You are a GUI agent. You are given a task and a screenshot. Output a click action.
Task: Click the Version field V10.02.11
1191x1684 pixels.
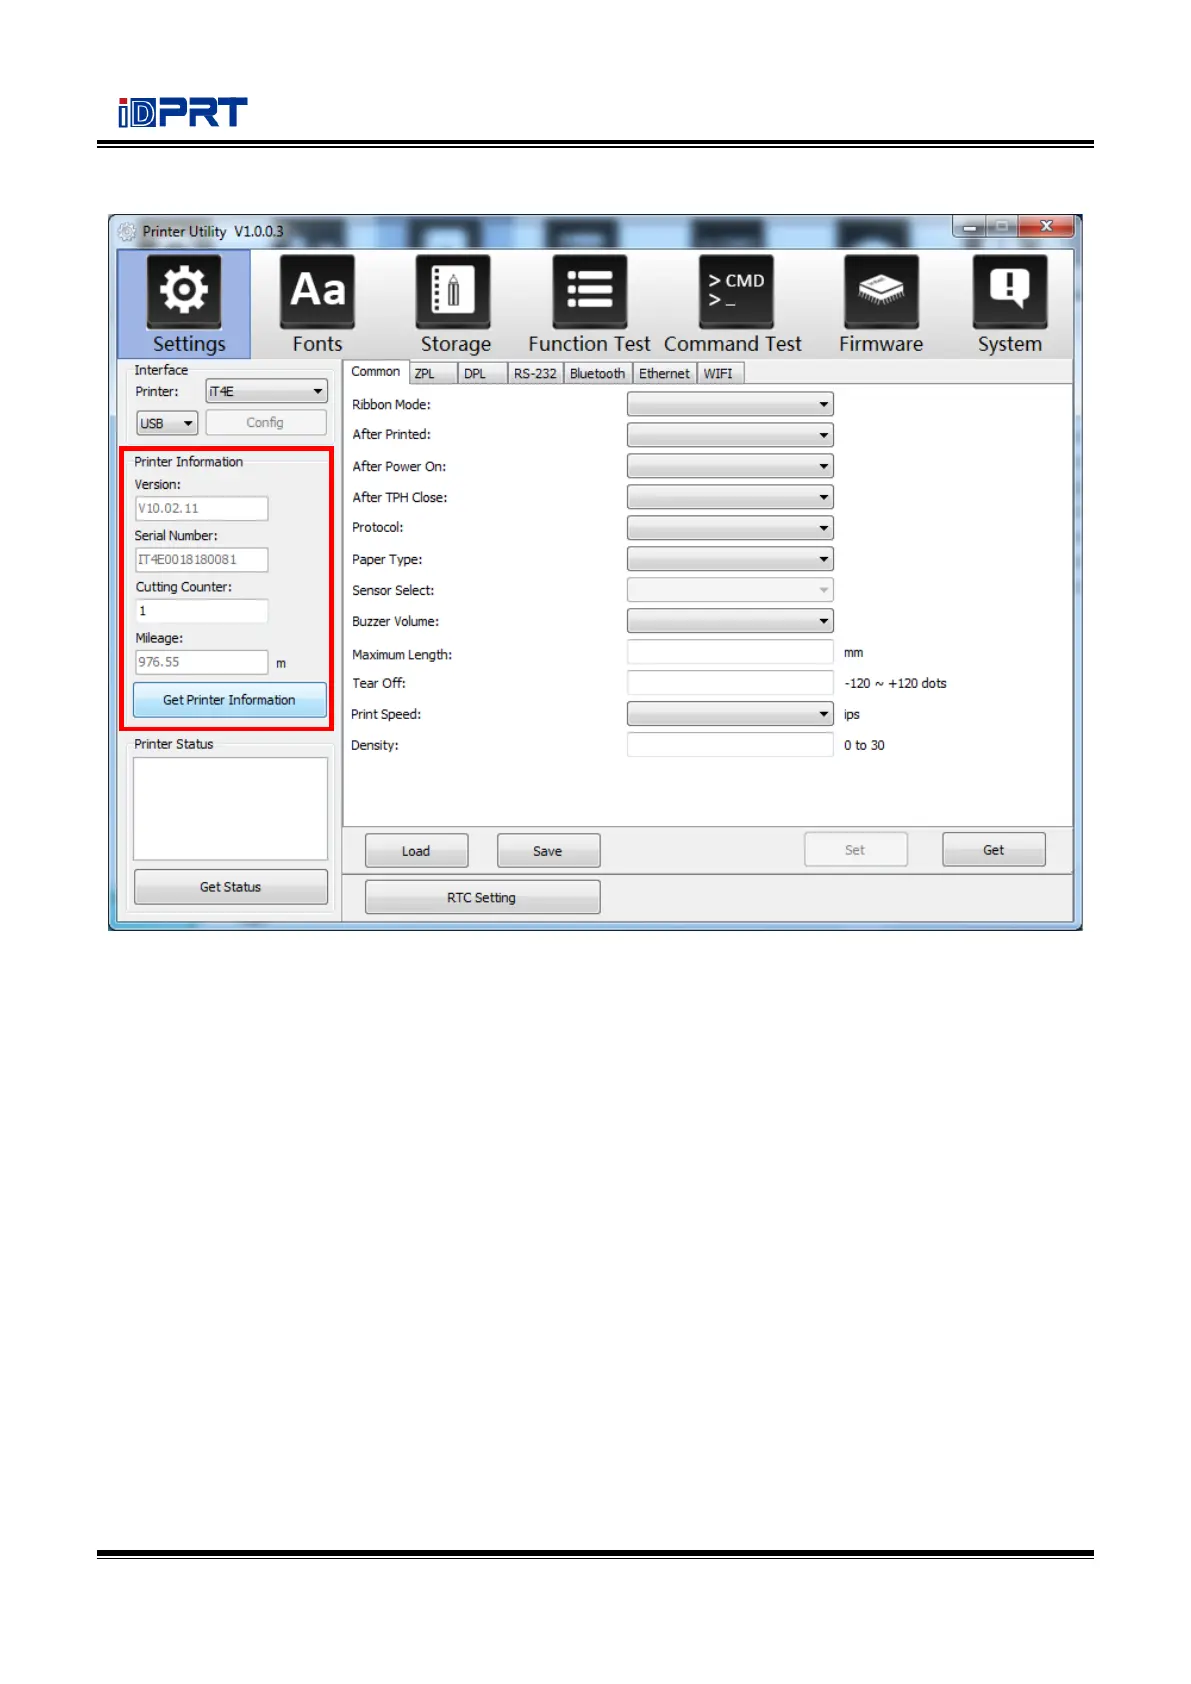click(201, 508)
